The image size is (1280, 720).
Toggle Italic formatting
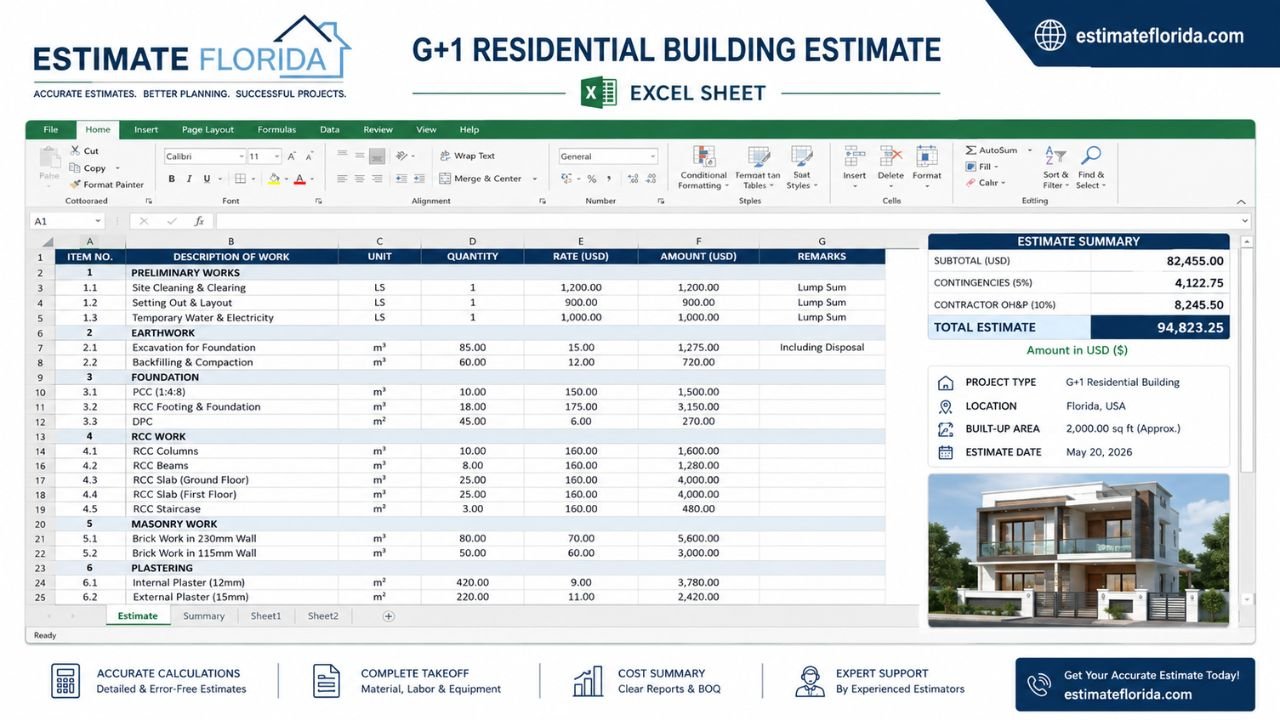189,179
